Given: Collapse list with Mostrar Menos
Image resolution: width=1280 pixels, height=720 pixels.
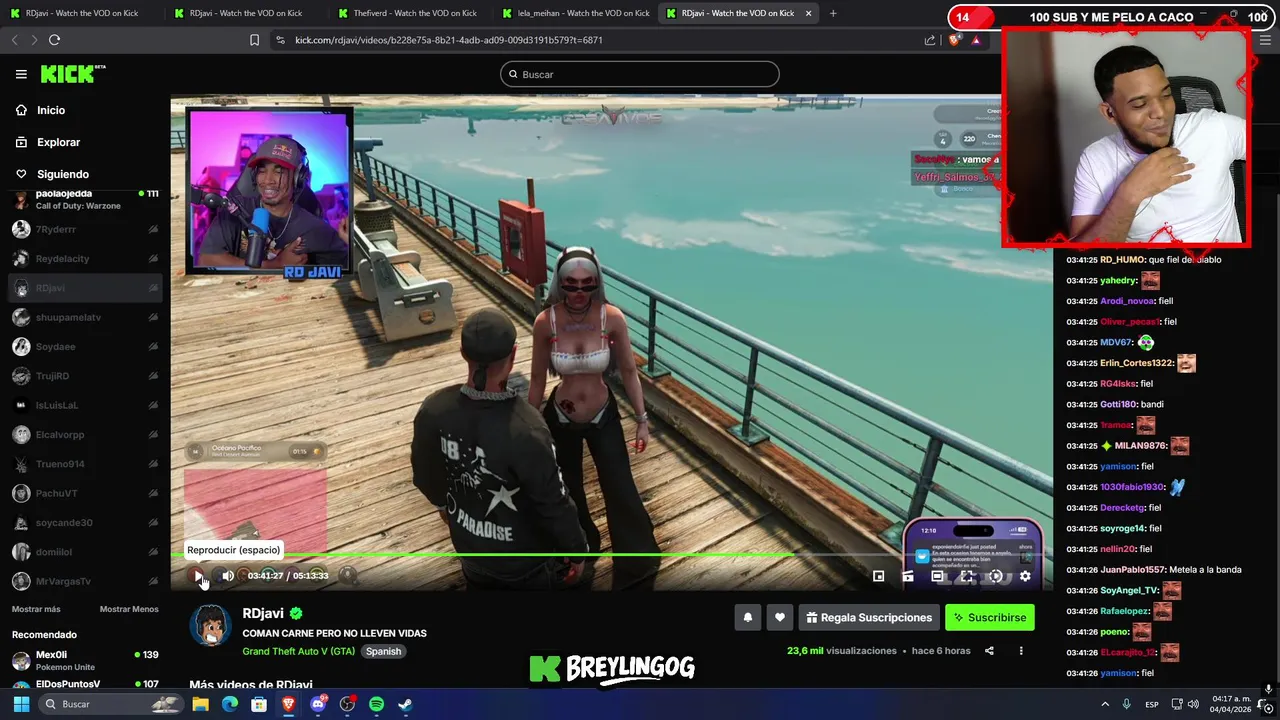Looking at the screenshot, I should [129, 609].
